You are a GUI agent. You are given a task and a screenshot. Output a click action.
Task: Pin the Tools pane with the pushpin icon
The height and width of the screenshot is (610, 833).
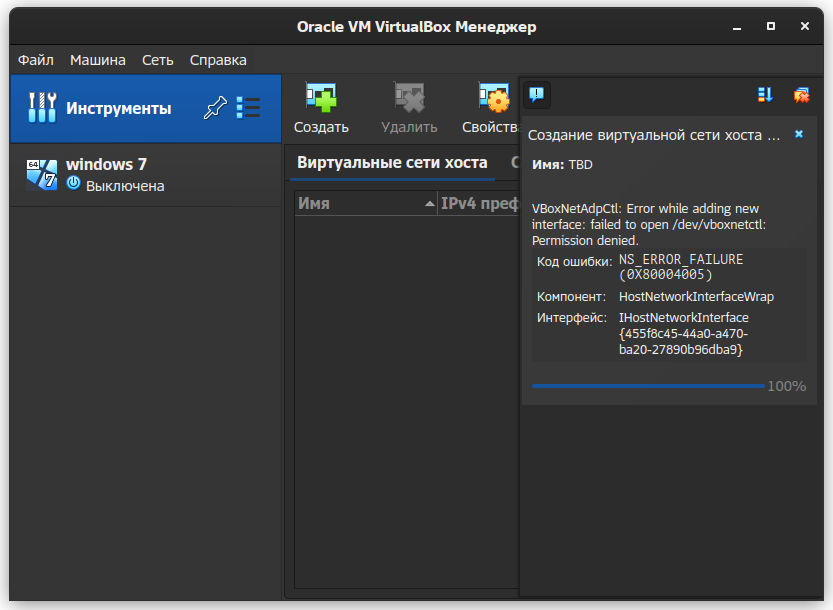pos(214,108)
